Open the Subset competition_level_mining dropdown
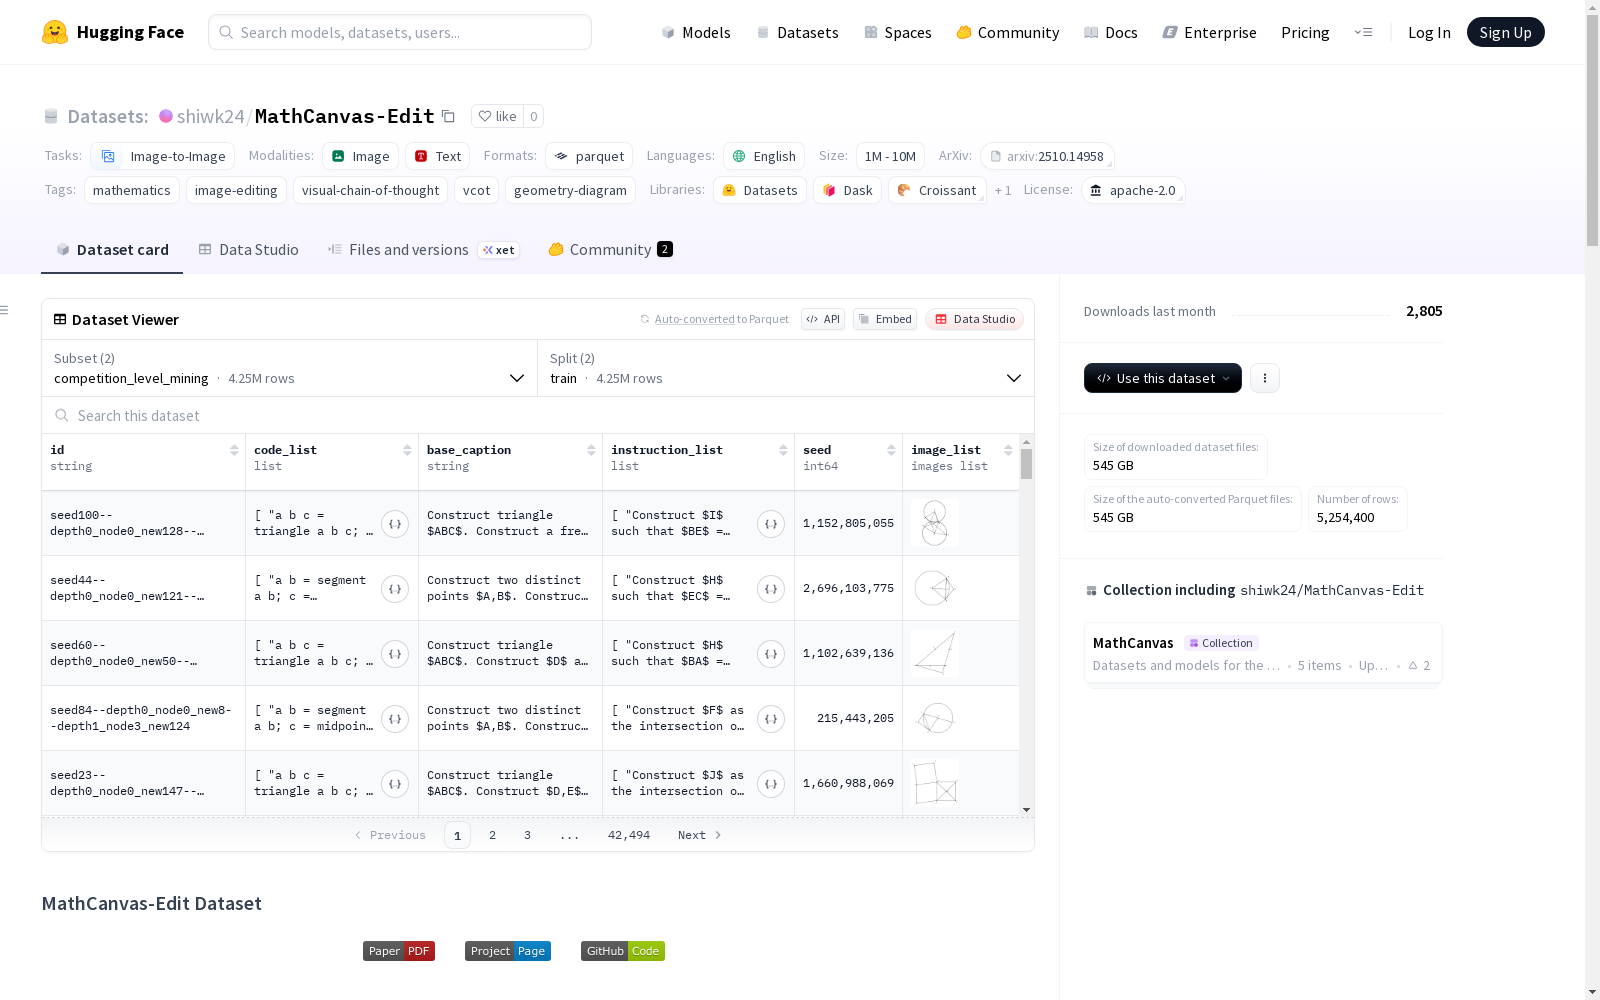The width and height of the screenshot is (1600, 1000). (x=289, y=368)
